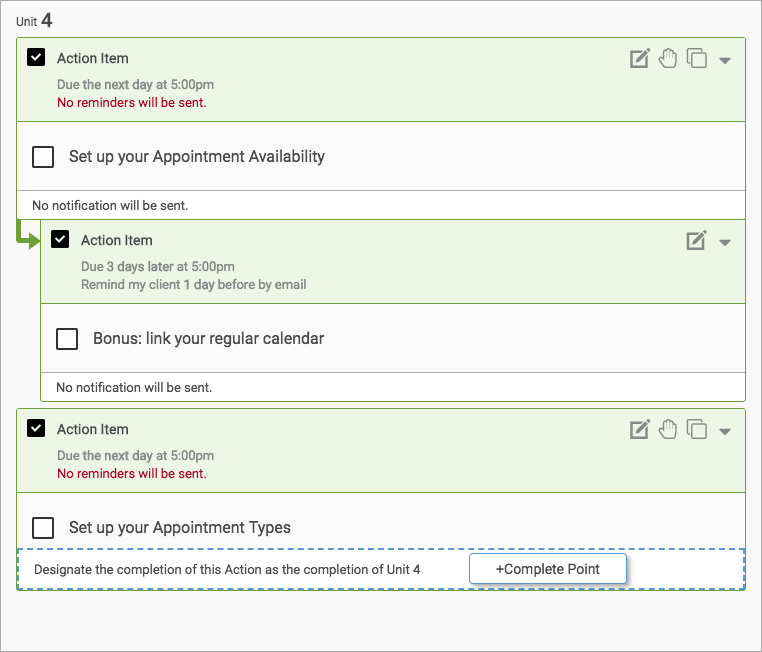762x652 pixels.
Task: Uncheck the first Action Item black checkbox
Action: (36, 57)
